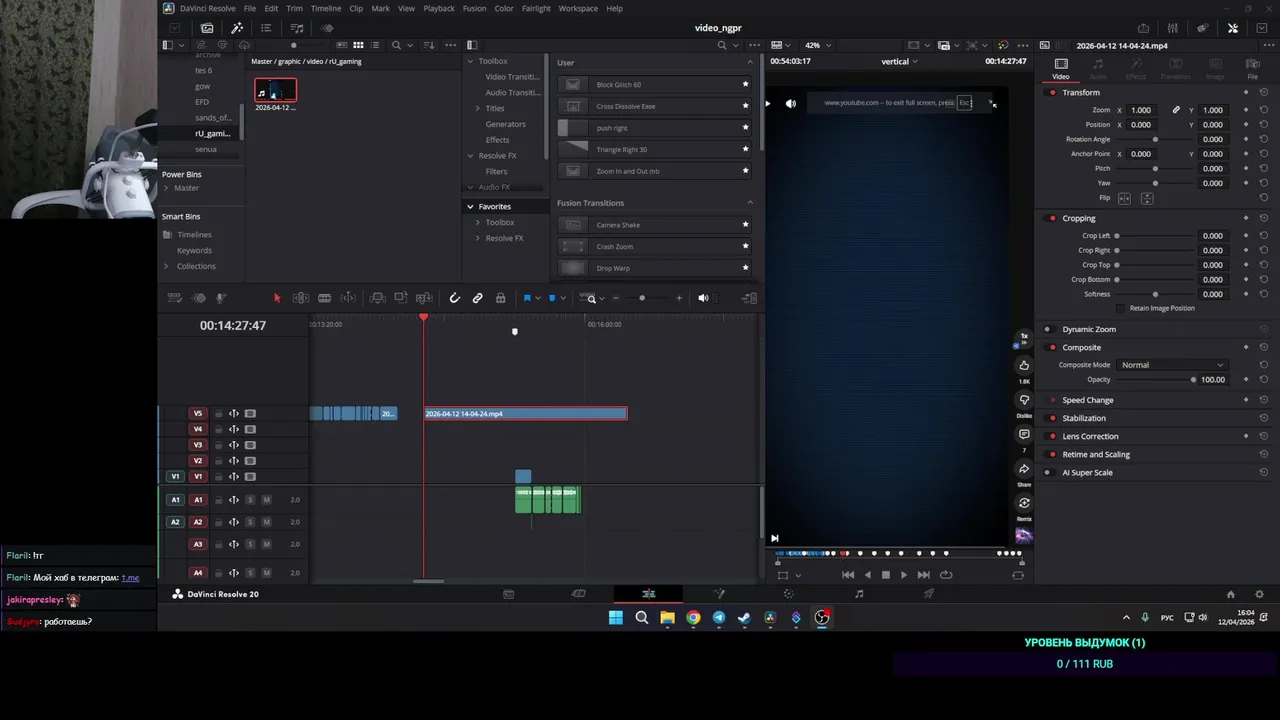Select the arrow Selection Mode tool
Viewport: 1280px width, 720px height.
(277, 298)
